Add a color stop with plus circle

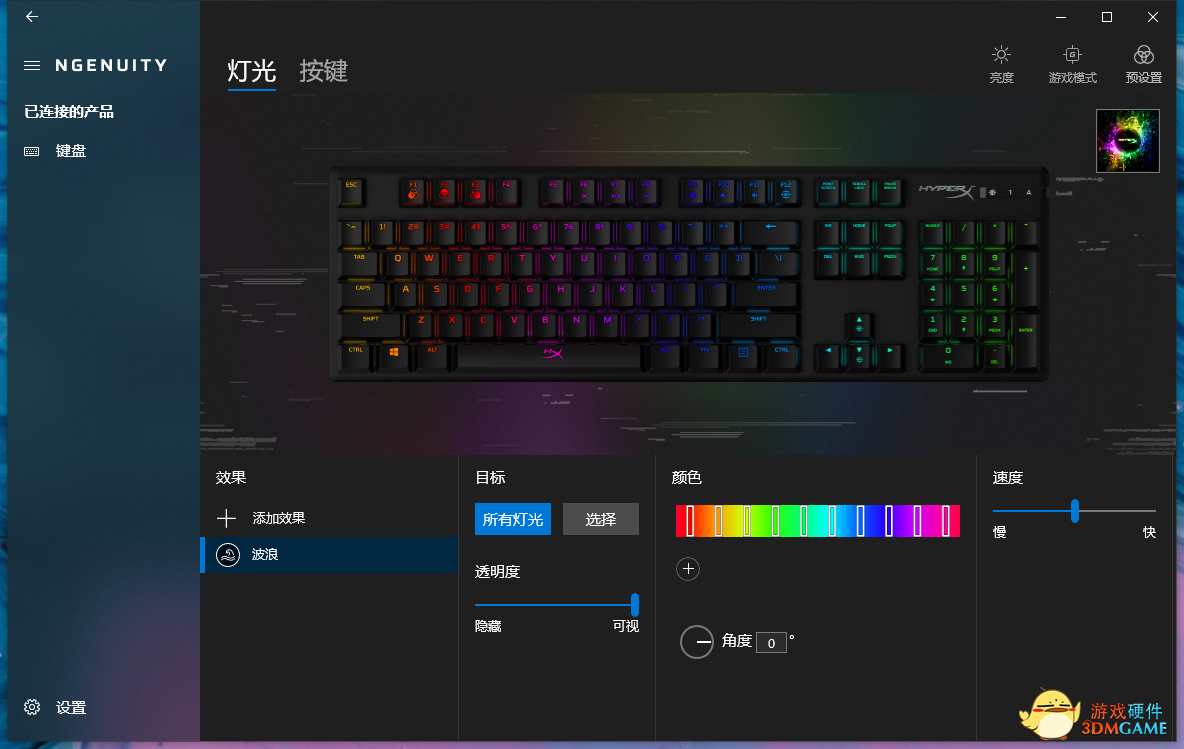click(688, 569)
